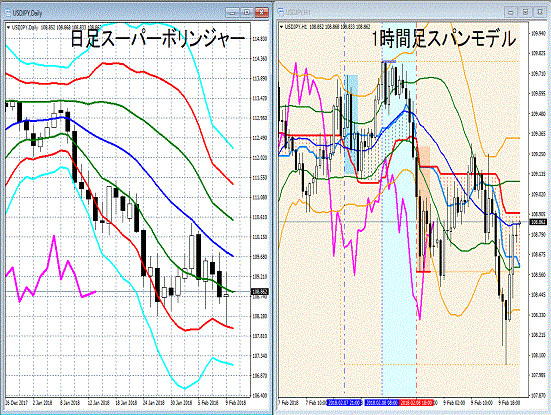Expand the triangle beside USDJPY,H1 chart label
551x415 pixels.
point(281,27)
